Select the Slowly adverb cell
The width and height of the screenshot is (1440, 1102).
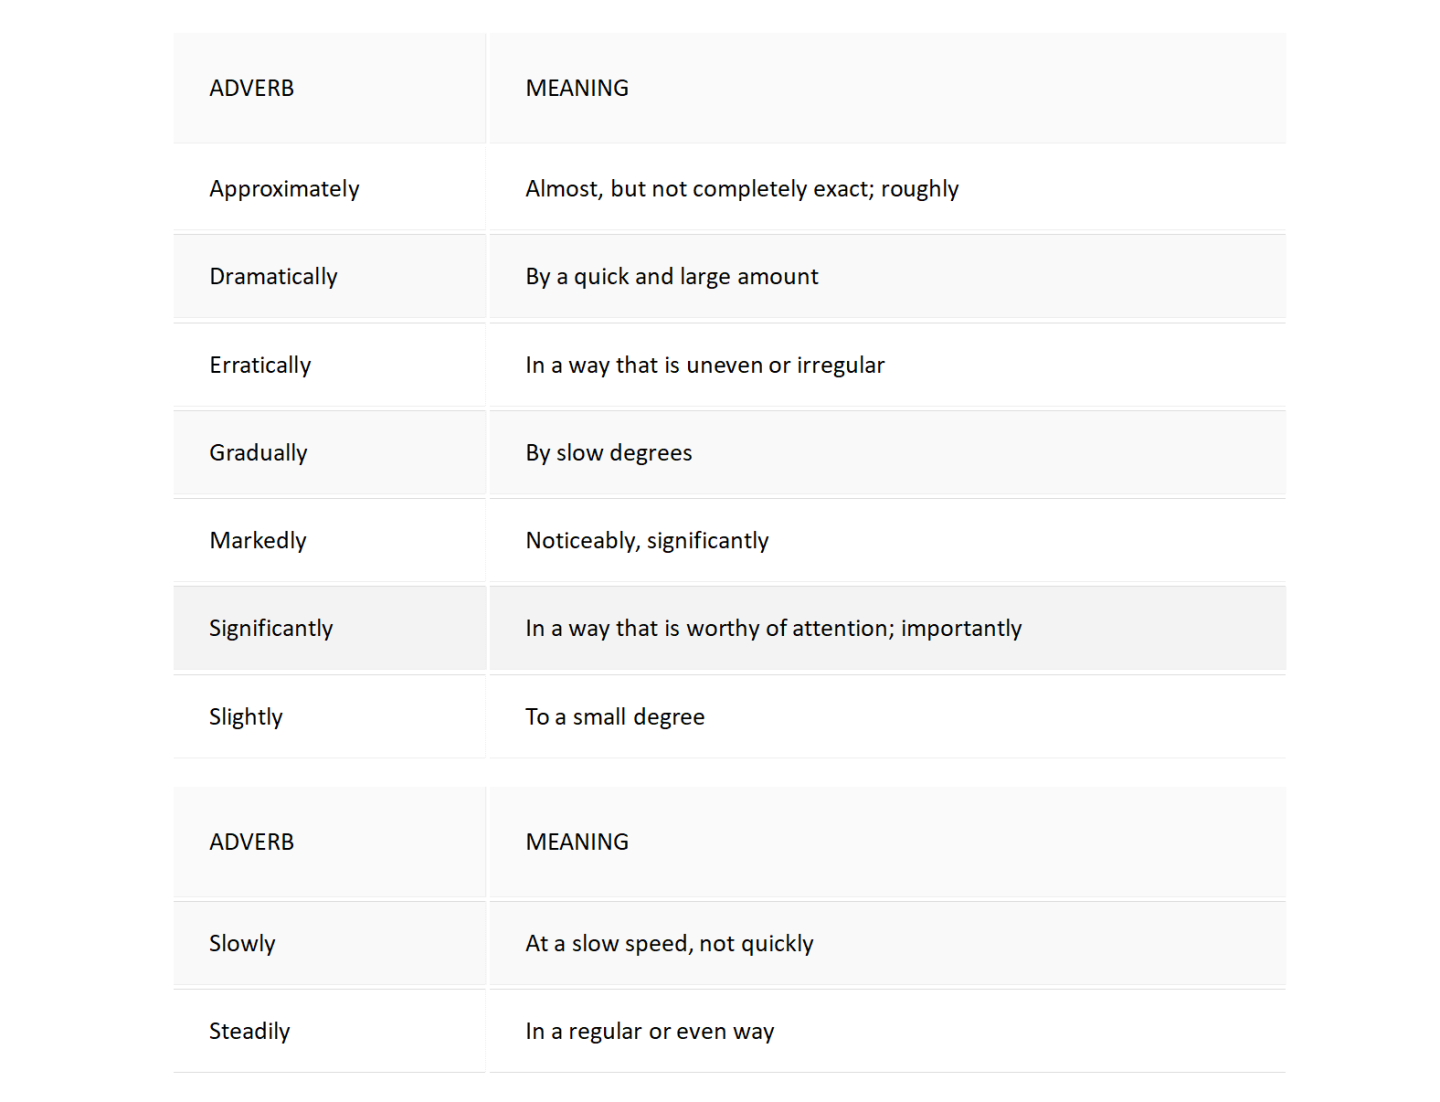[242, 944]
